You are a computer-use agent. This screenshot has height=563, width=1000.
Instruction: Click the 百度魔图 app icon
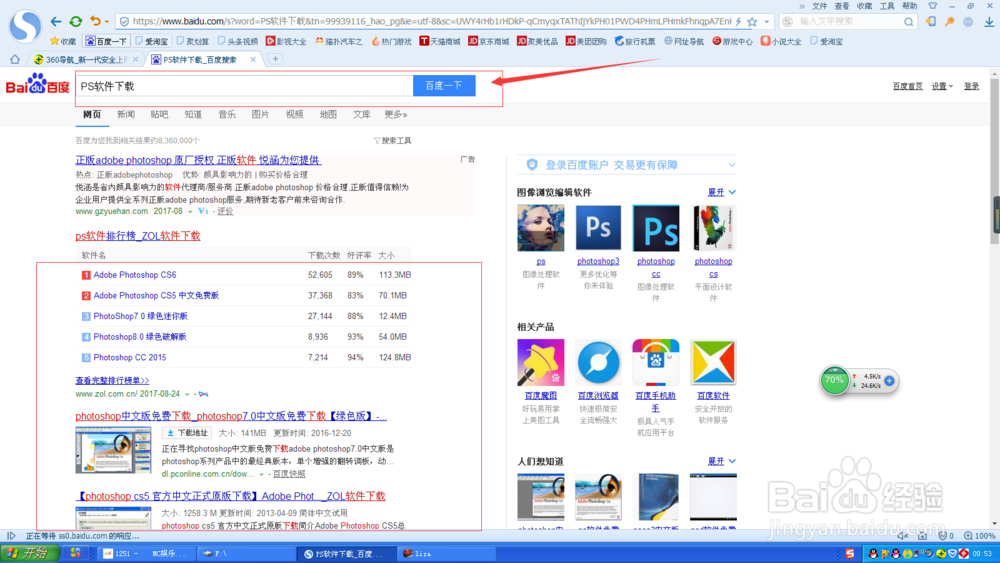(541, 362)
